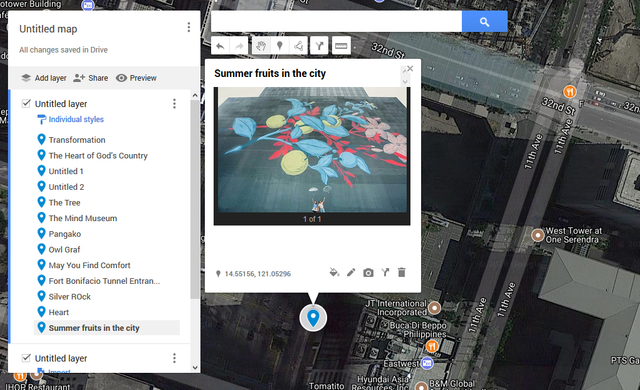The width and height of the screenshot is (640, 390).
Task: Open second Untitled layer options menu
Action: pyautogui.click(x=174, y=358)
